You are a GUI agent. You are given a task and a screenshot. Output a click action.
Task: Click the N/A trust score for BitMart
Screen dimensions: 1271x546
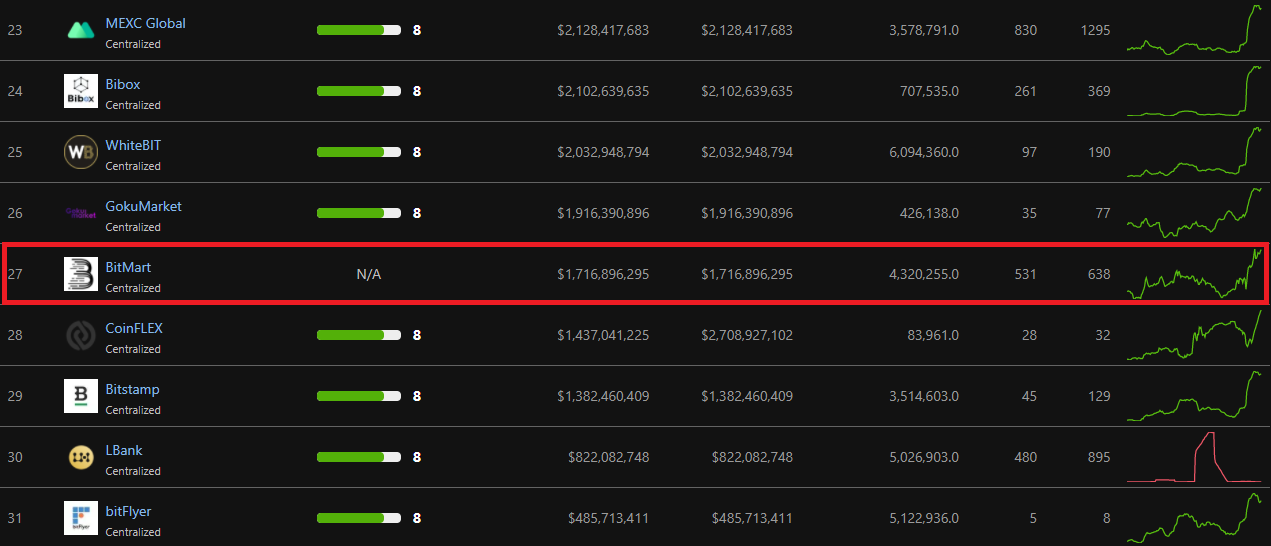tap(369, 274)
